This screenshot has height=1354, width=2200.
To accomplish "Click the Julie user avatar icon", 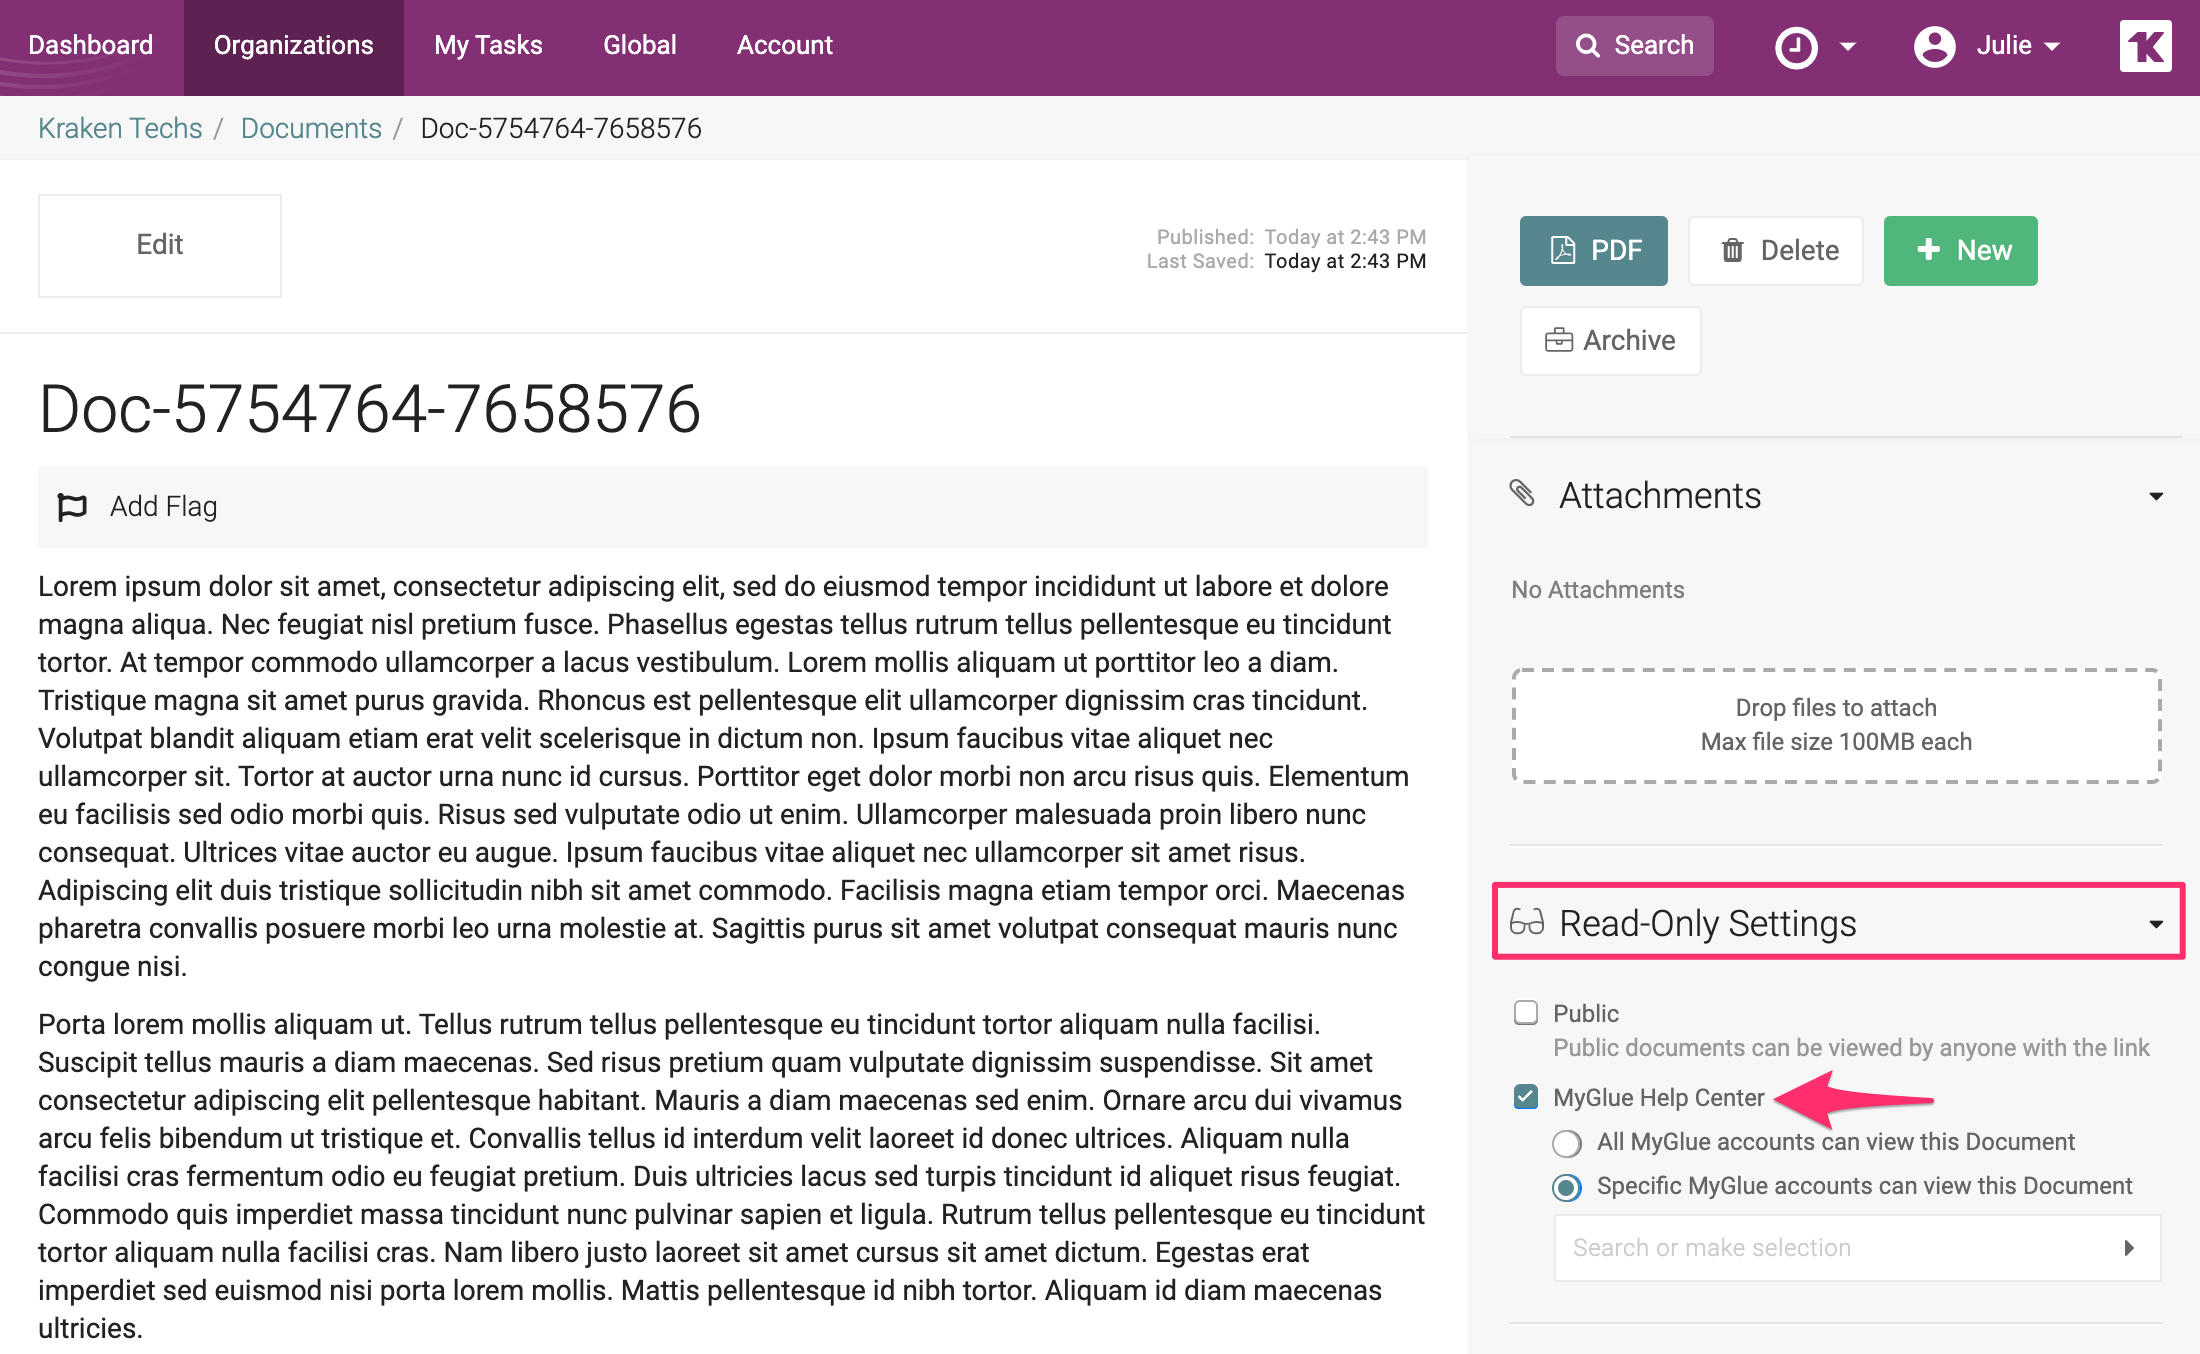I will (x=1934, y=46).
